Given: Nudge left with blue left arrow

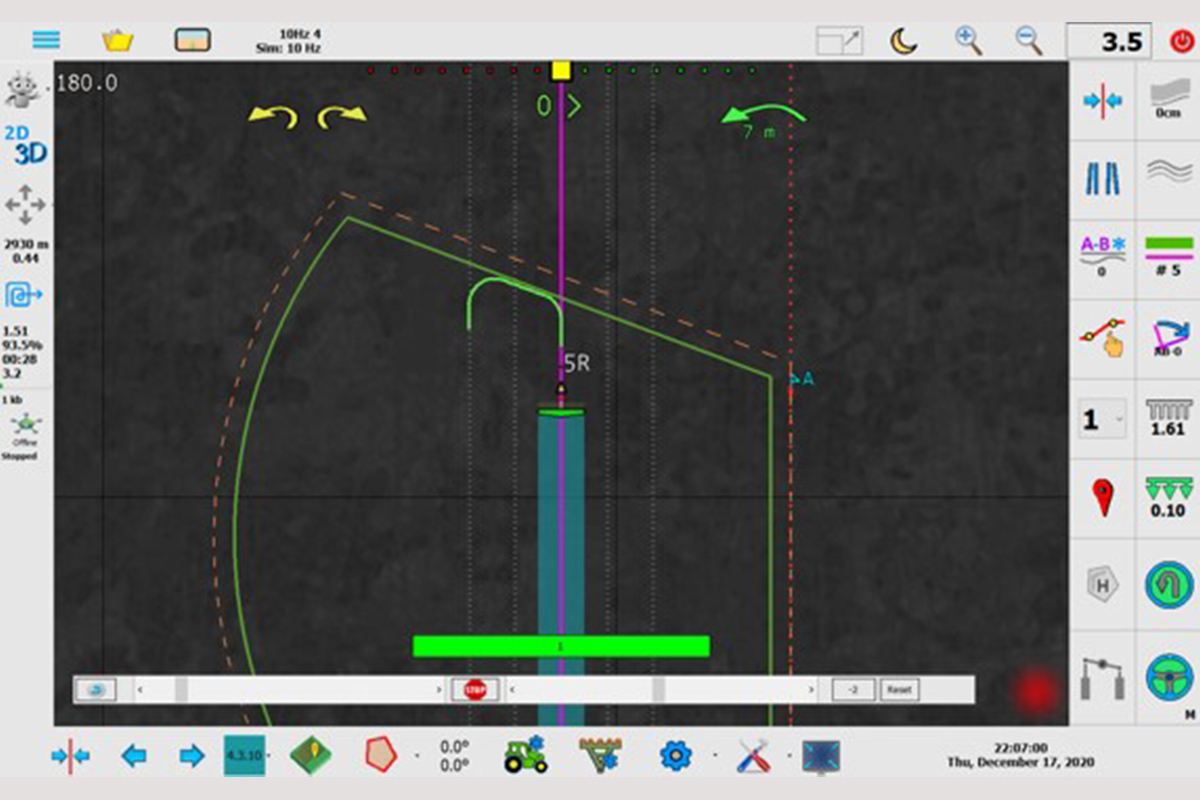Looking at the screenshot, I should point(133,757).
